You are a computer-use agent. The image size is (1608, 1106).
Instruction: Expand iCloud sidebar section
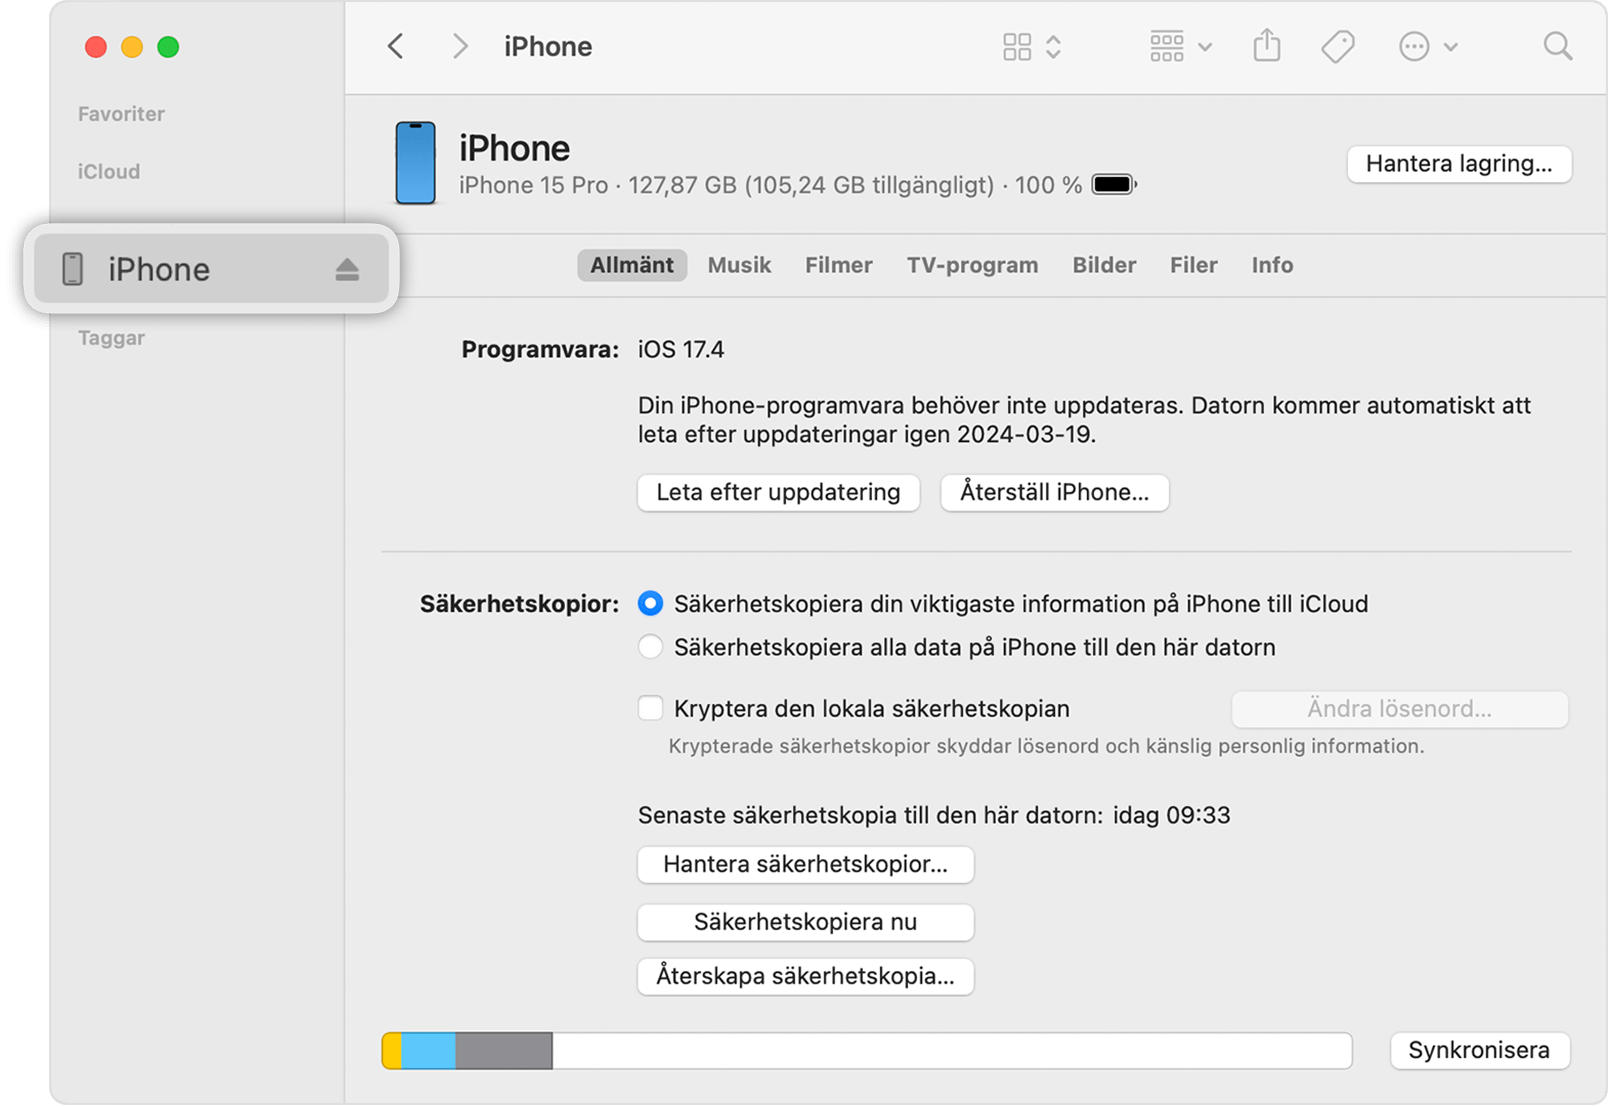coord(109,172)
